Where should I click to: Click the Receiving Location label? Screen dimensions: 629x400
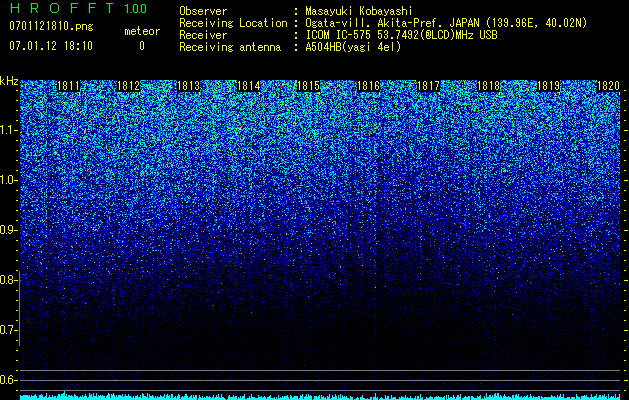click(x=233, y=23)
